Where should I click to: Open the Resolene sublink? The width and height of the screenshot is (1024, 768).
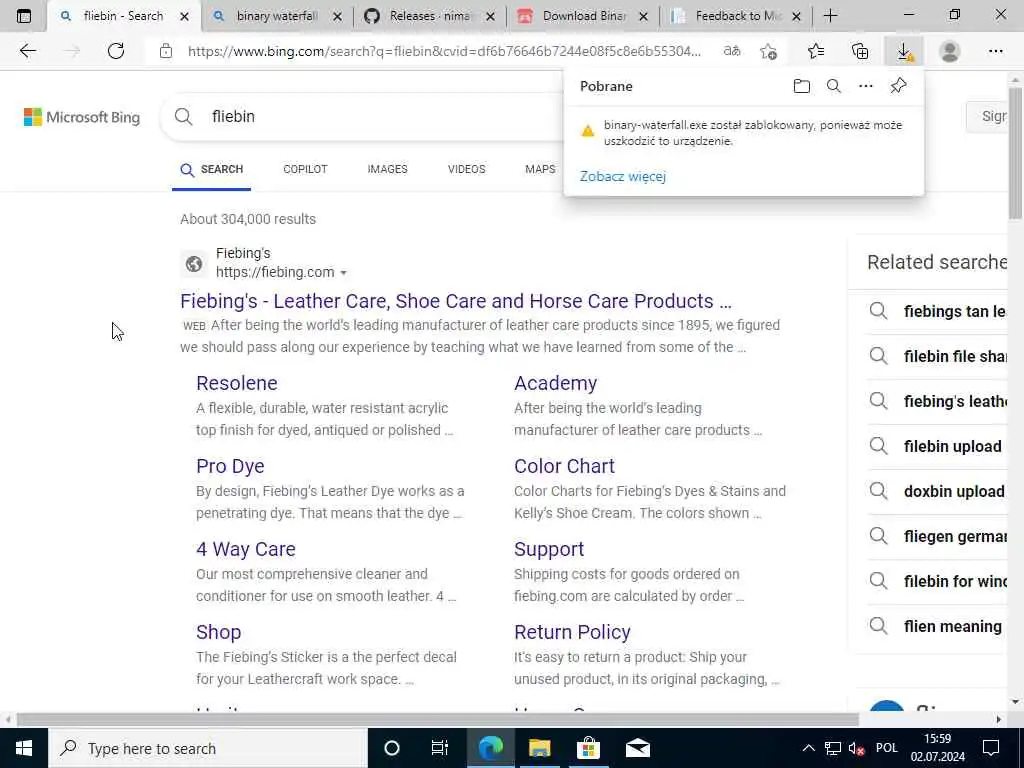236,383
